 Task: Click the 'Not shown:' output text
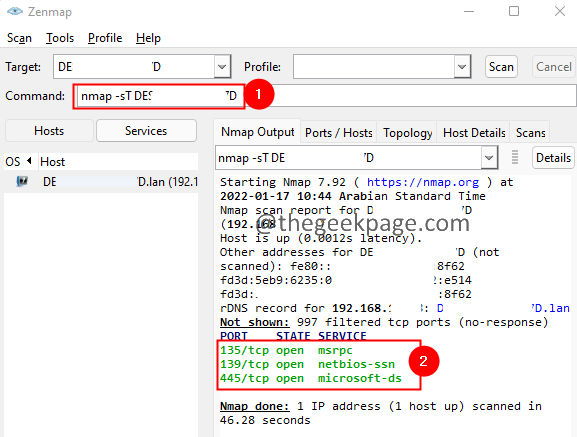coord(255,322)
